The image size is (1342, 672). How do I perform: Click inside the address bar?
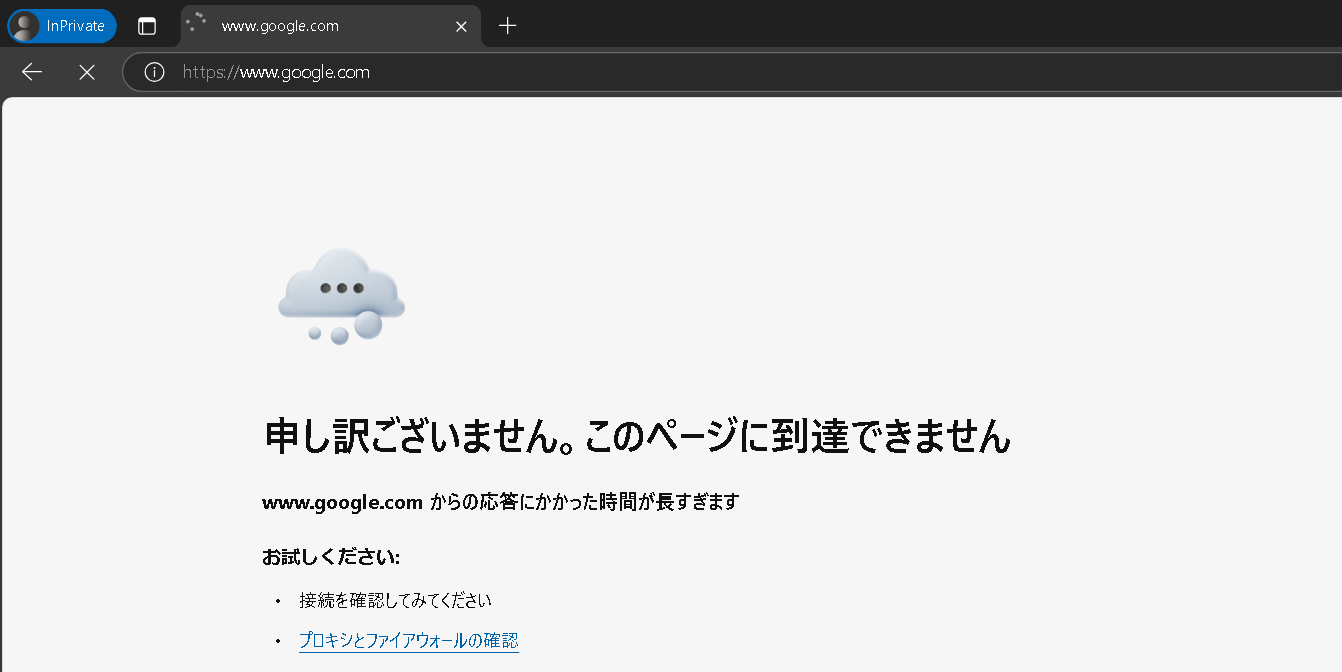pyautogui.click(x=600, y=71)
